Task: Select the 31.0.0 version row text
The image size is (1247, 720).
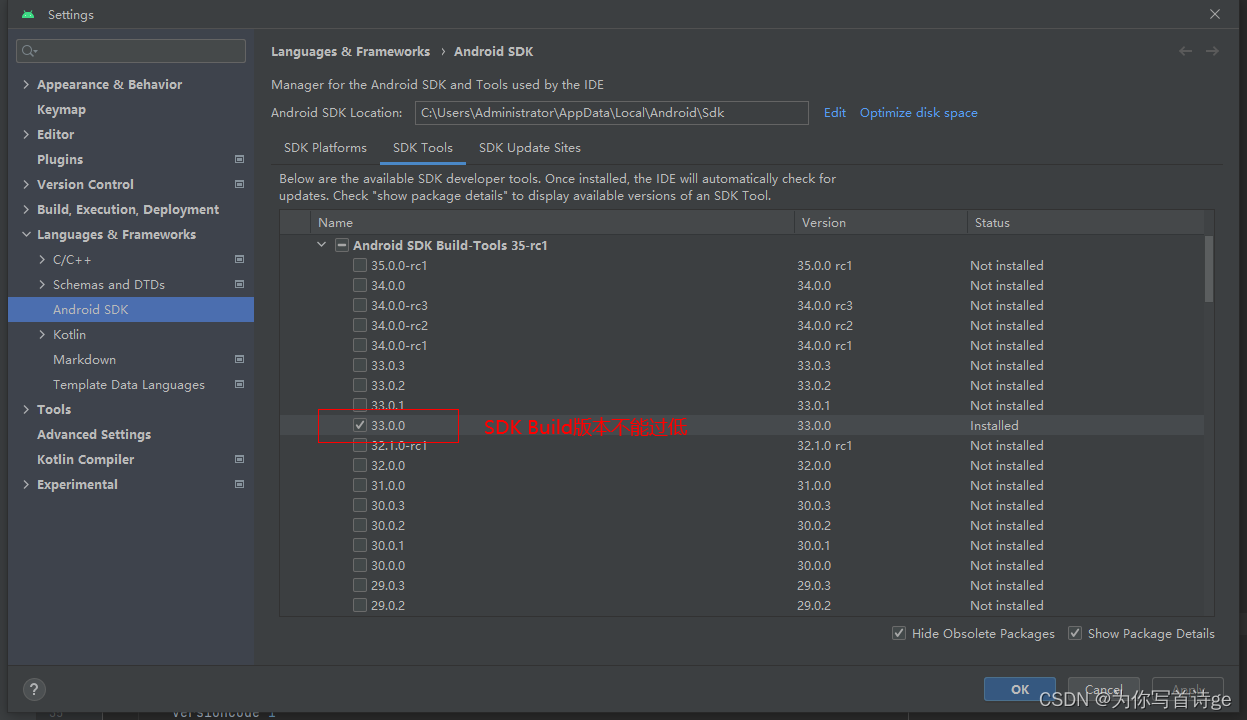Action: (388, 485)
